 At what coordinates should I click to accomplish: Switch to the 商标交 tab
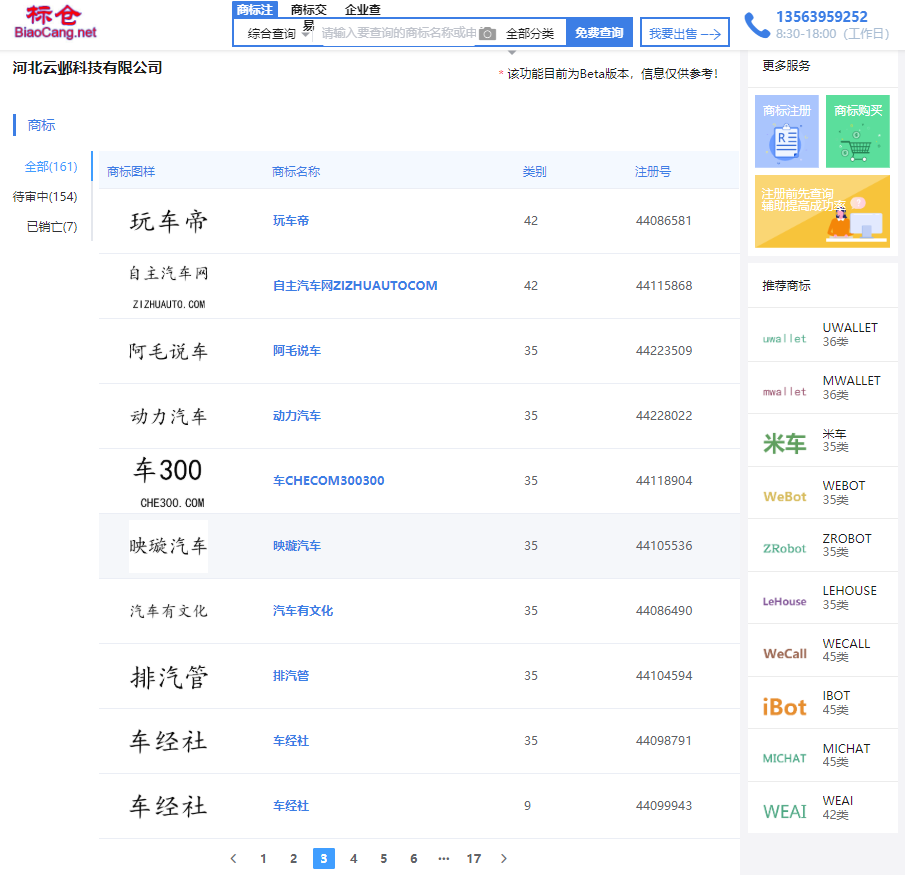[309, 10]
